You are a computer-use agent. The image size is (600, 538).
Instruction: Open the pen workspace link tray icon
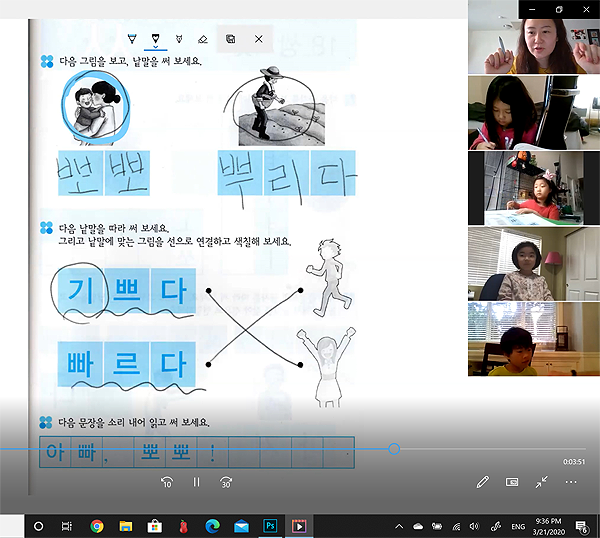click(x=496, y=527)
